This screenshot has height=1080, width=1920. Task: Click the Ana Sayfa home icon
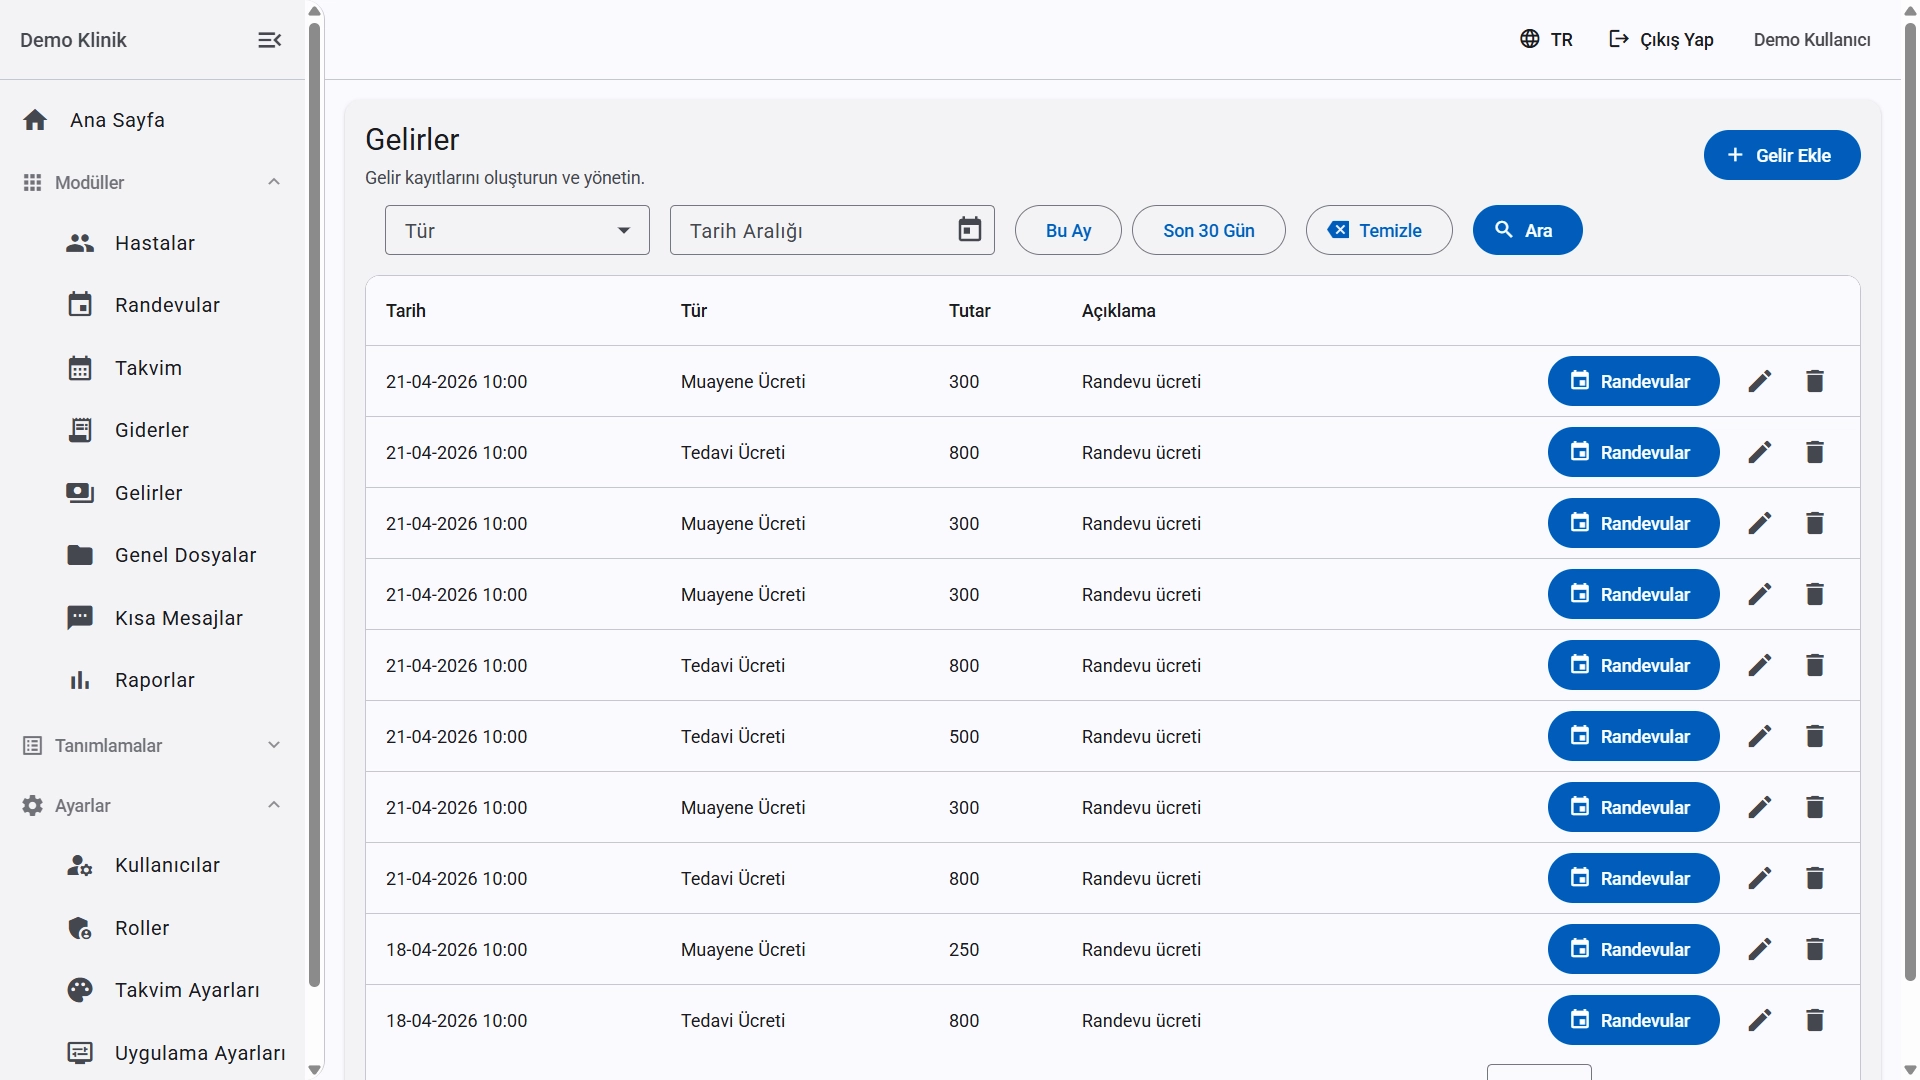35,120
